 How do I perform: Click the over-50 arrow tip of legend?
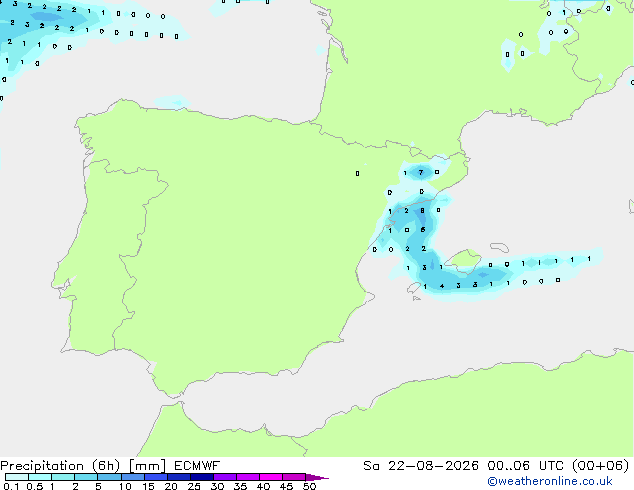pyautogui.click(x=317, y=477)
